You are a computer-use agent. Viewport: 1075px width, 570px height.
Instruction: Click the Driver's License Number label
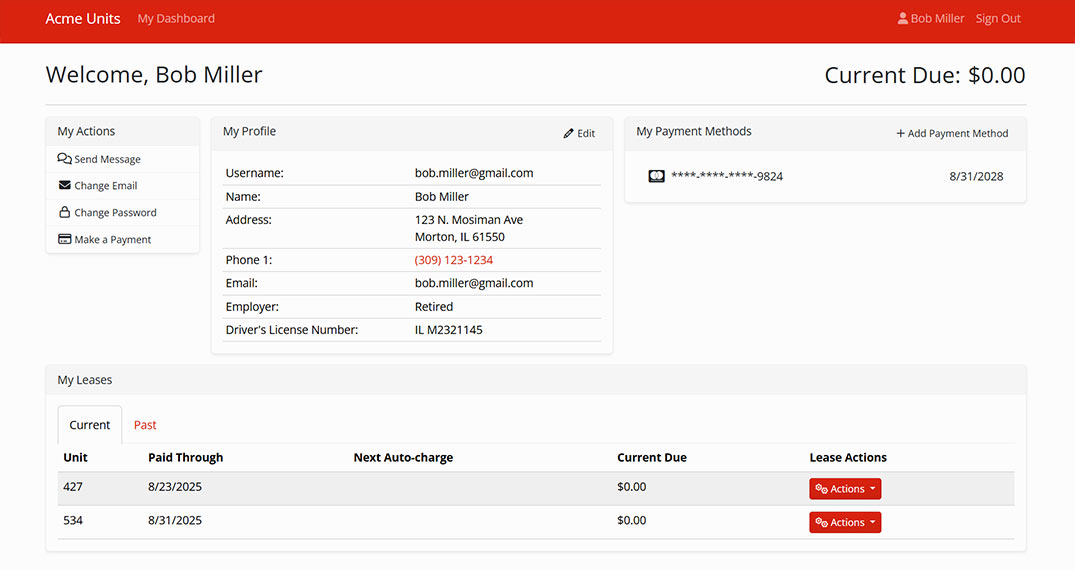click(292, 330)
